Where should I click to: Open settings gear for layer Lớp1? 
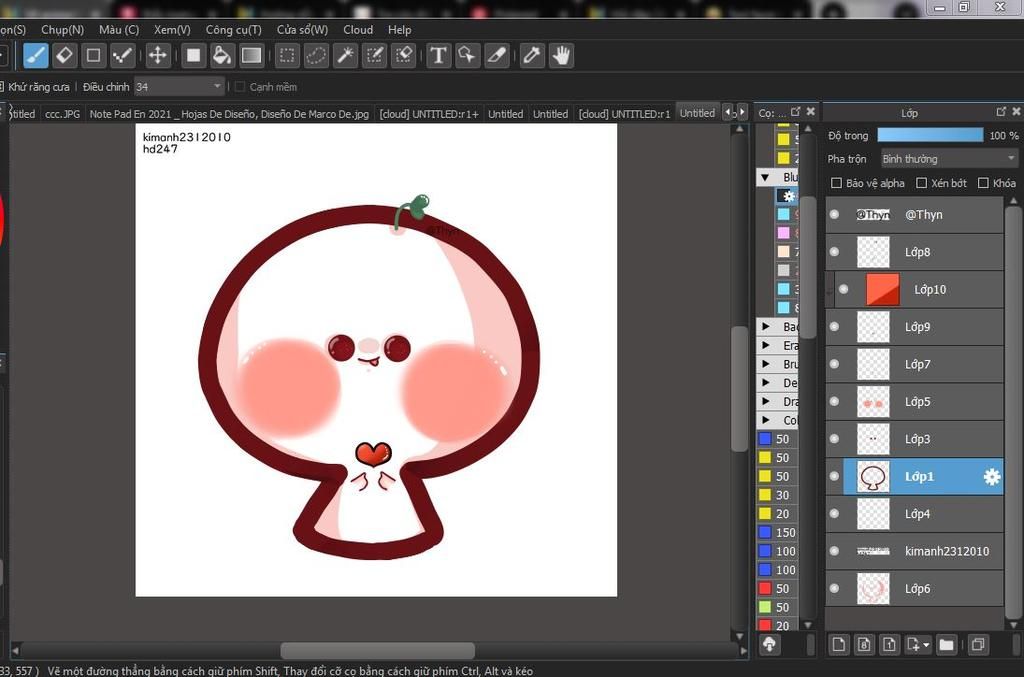click(x=991, y=477)
